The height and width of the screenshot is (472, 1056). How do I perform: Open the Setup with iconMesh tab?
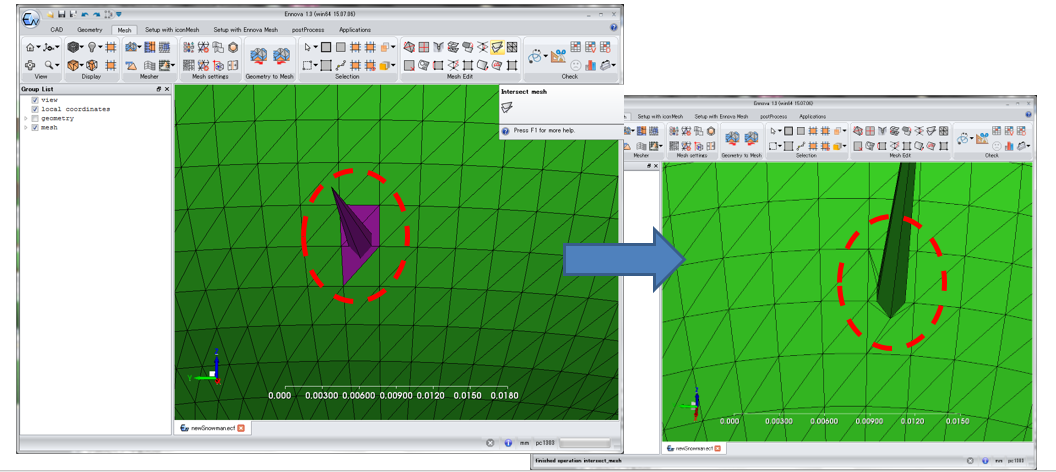point(171,30)
